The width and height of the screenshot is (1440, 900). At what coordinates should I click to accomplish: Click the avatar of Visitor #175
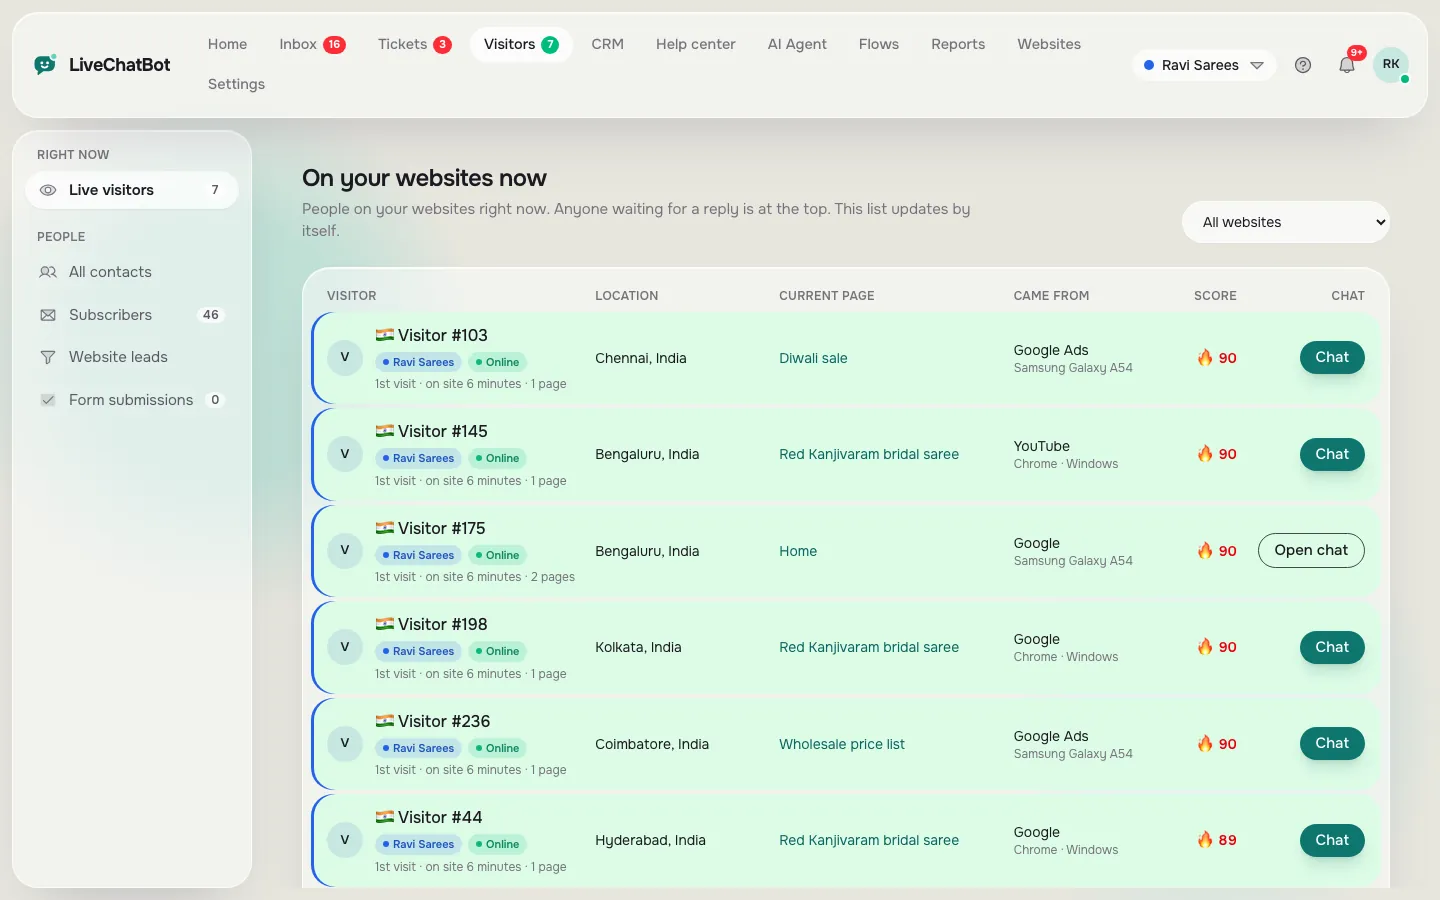coord(345,551)
